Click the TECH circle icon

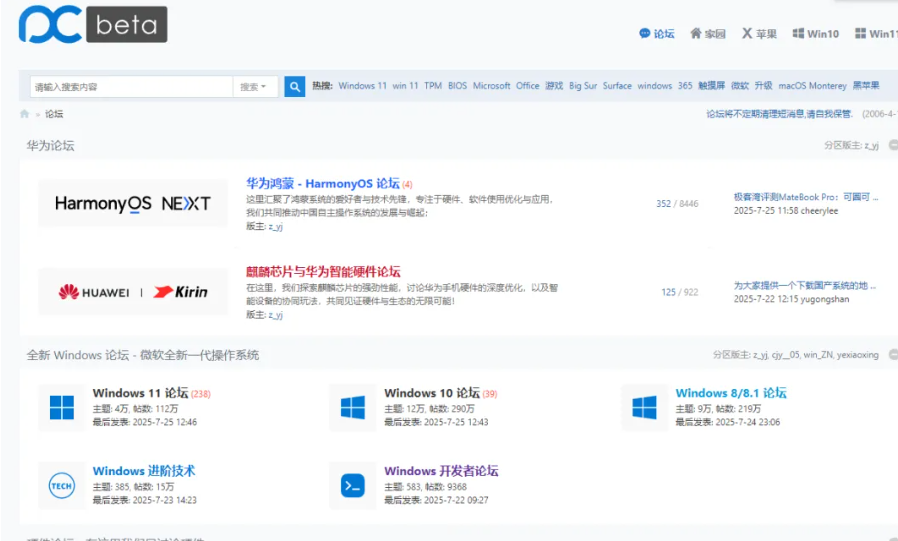62,485
